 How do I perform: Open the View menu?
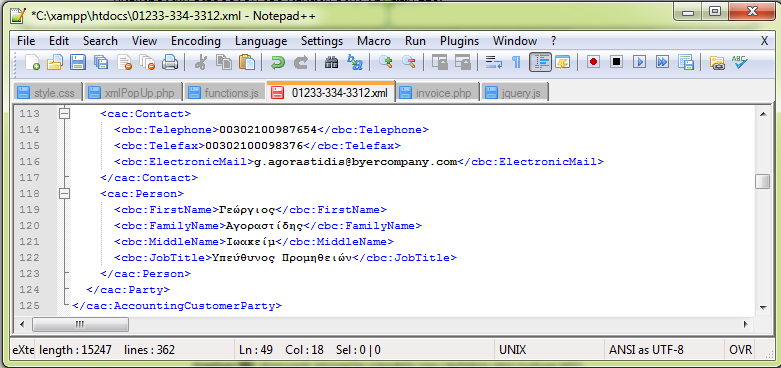click(x=144, y=41)
